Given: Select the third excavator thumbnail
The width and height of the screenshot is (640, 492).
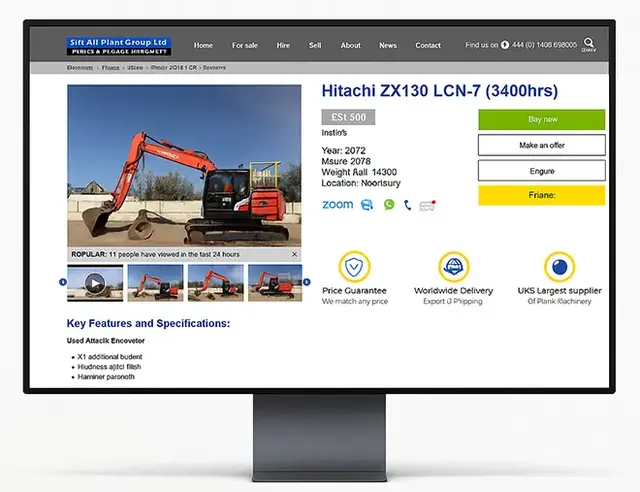Looking at the screenshot, I should (x=216, y=283).
